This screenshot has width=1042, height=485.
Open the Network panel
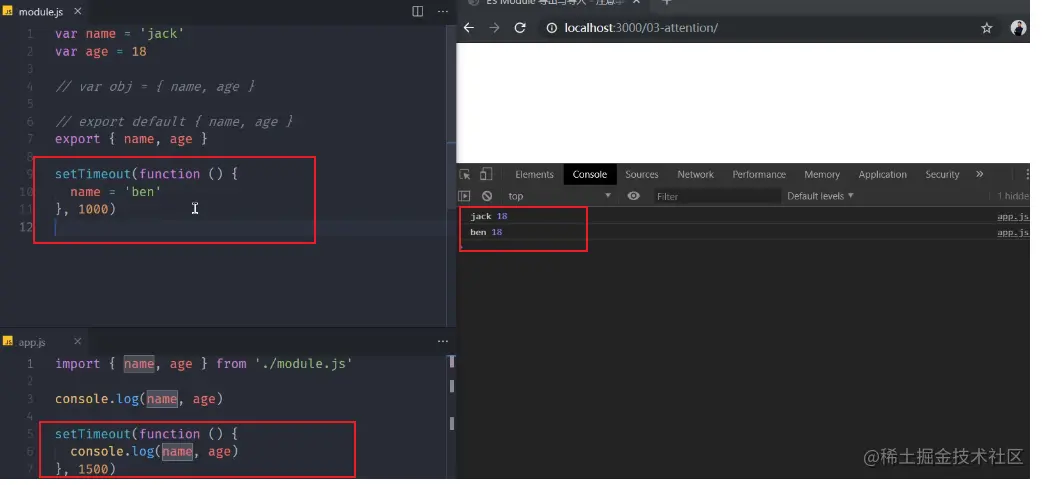(695, 175)
